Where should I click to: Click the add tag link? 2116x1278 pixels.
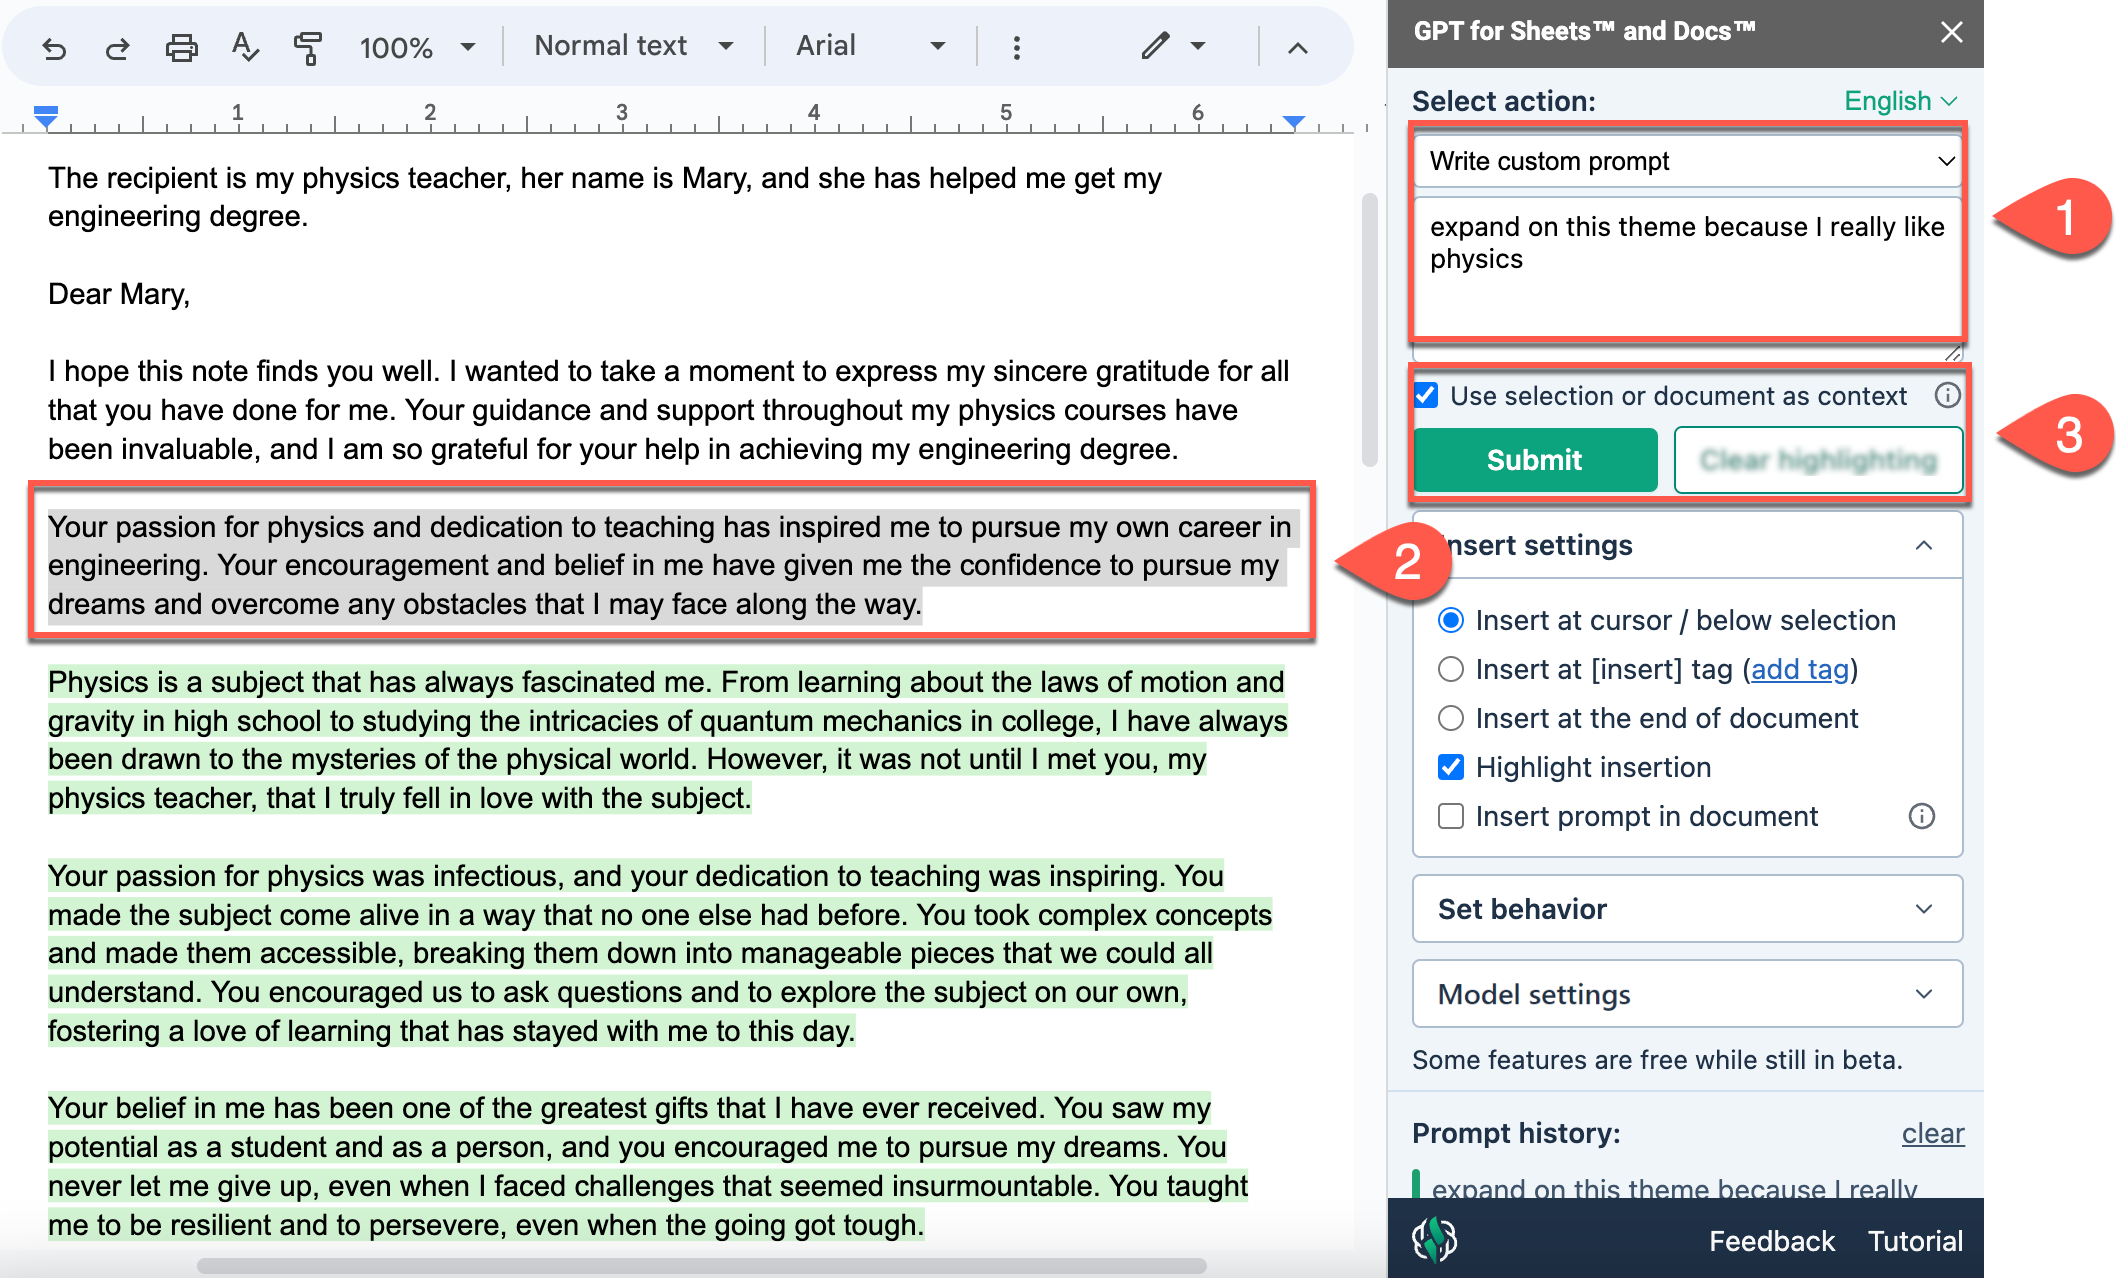coord(1799,669)
